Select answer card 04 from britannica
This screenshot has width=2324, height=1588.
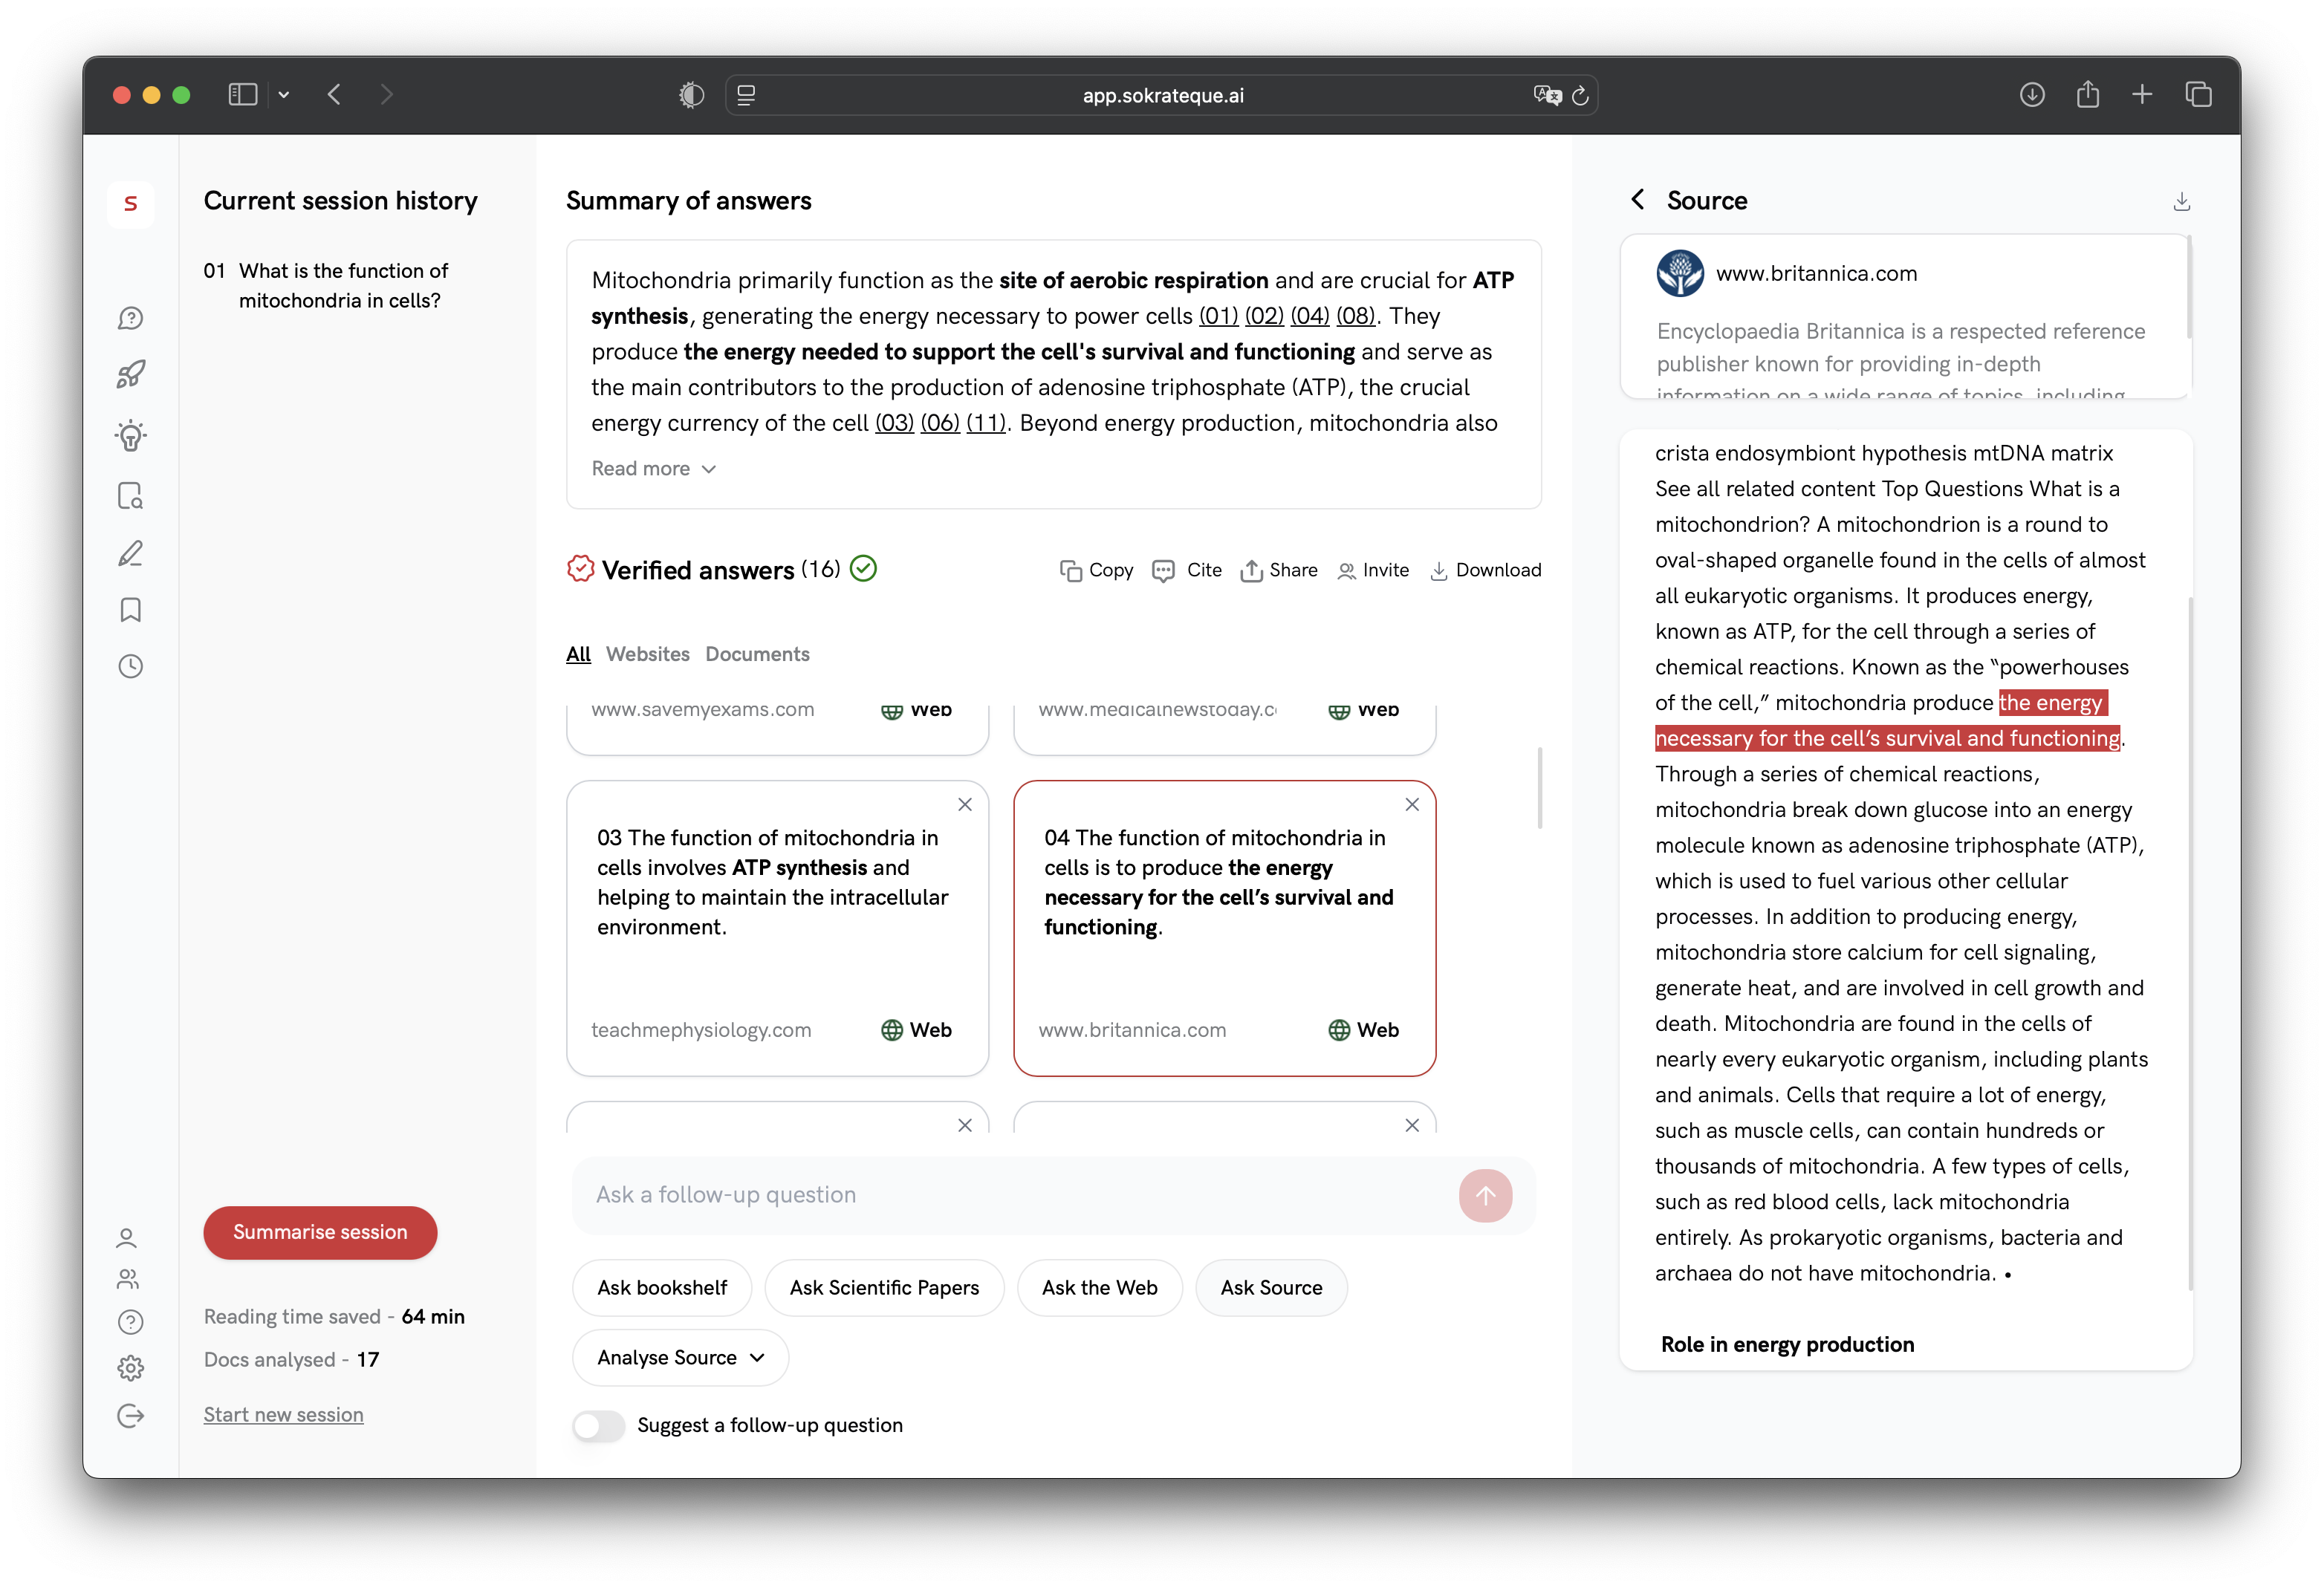pyautogui.click(x=1224, y=928)
